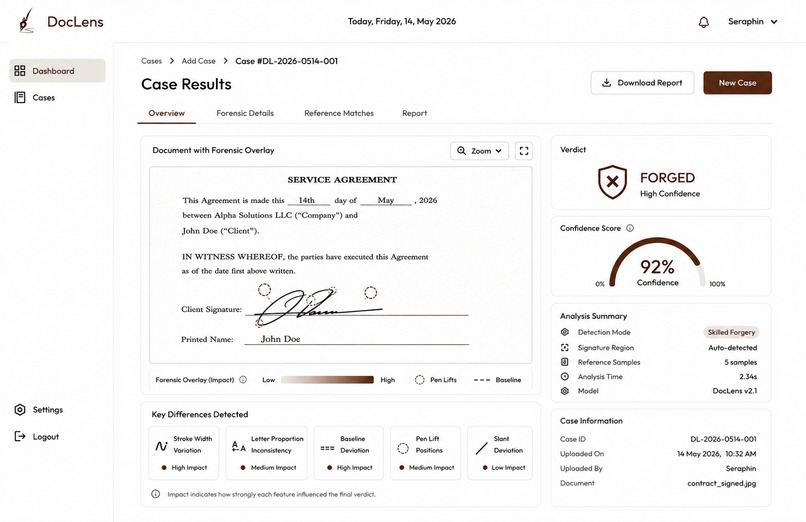The height and width of the screenshot is (522, 806).
Task: Click the Stroke Width Variation wave icon
Action: point(161,446)
